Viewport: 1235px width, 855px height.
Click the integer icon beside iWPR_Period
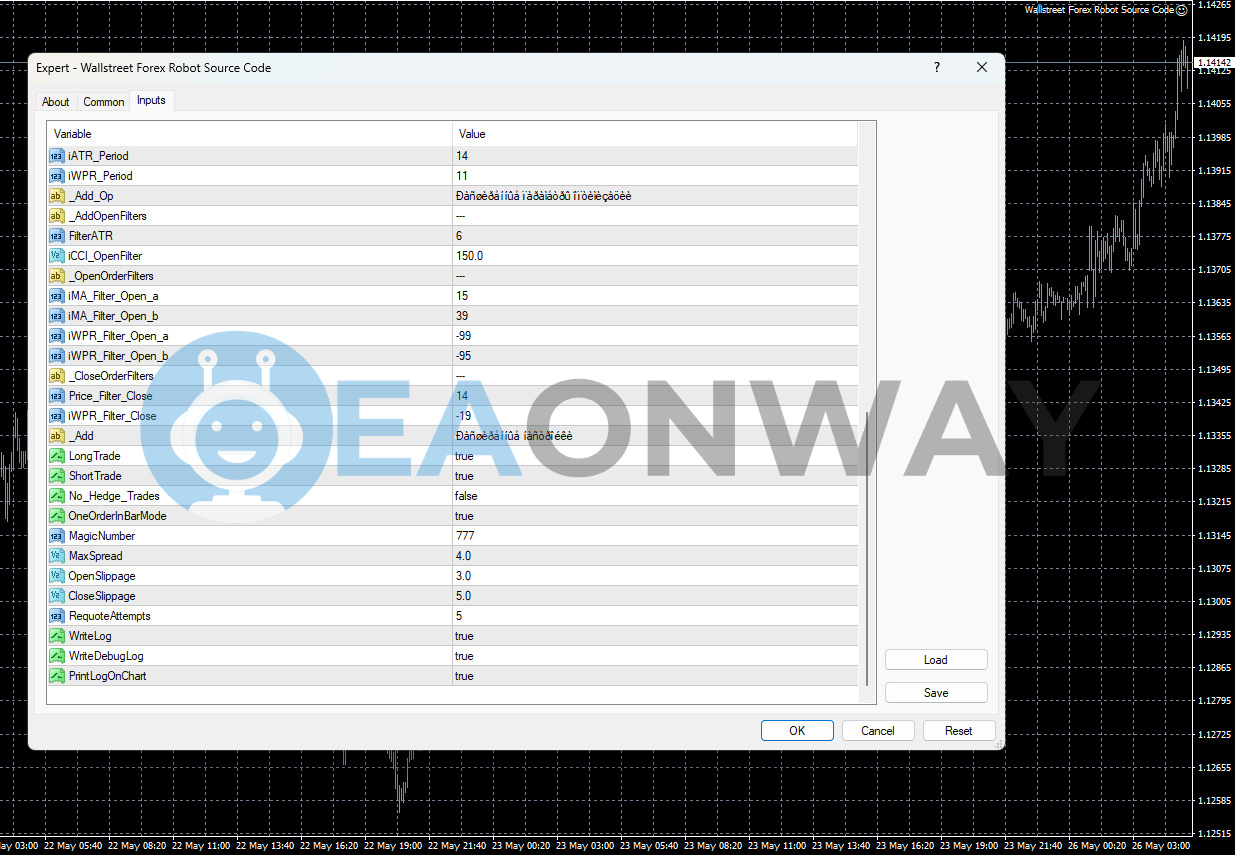point(57,176)
